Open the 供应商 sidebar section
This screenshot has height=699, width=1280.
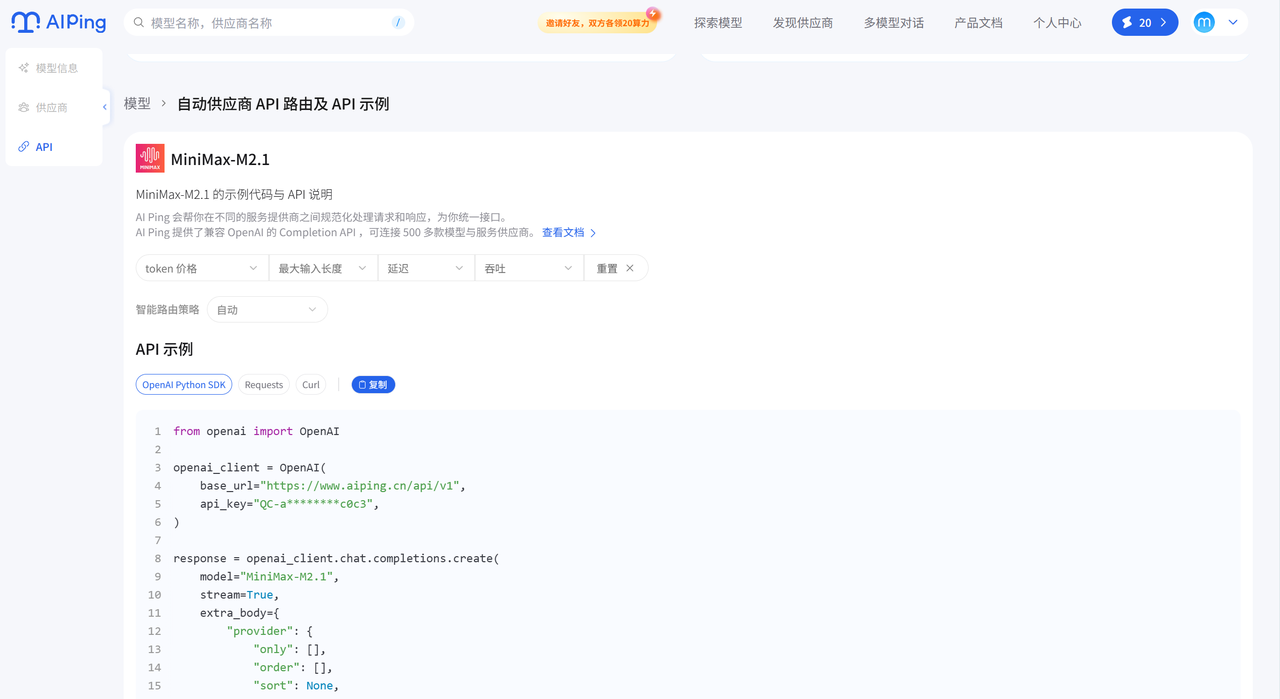point(53,107)
